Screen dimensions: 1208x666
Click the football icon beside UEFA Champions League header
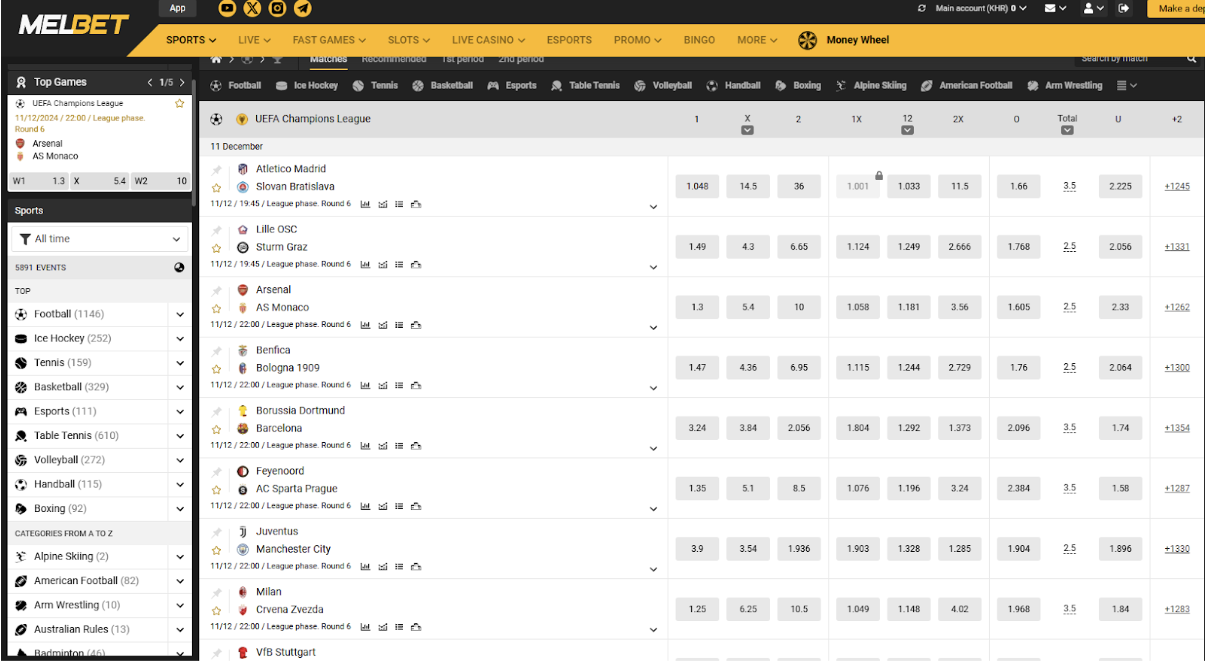click(x=216, y=119)
